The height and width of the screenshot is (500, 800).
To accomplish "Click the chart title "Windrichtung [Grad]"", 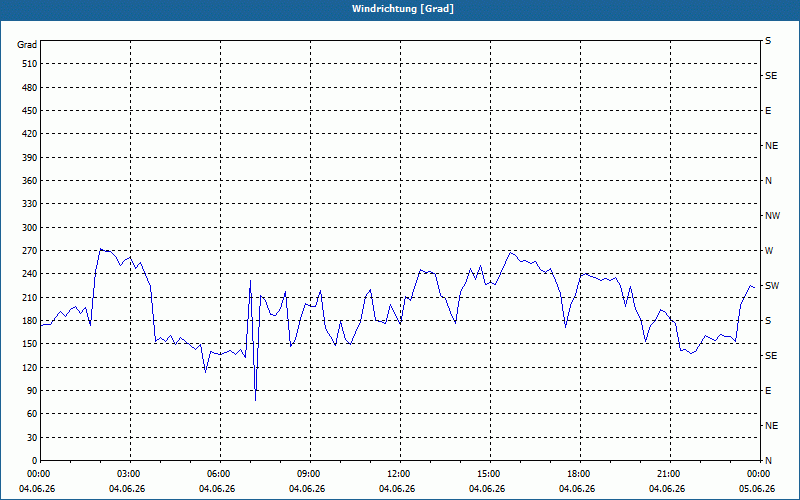I will coord(403,9).
